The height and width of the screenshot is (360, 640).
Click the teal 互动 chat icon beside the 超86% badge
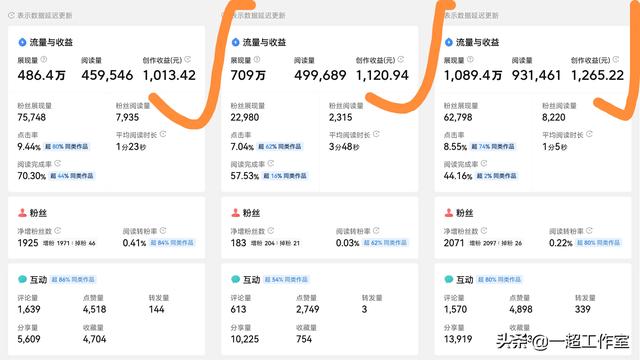click(x=22, y=279)
